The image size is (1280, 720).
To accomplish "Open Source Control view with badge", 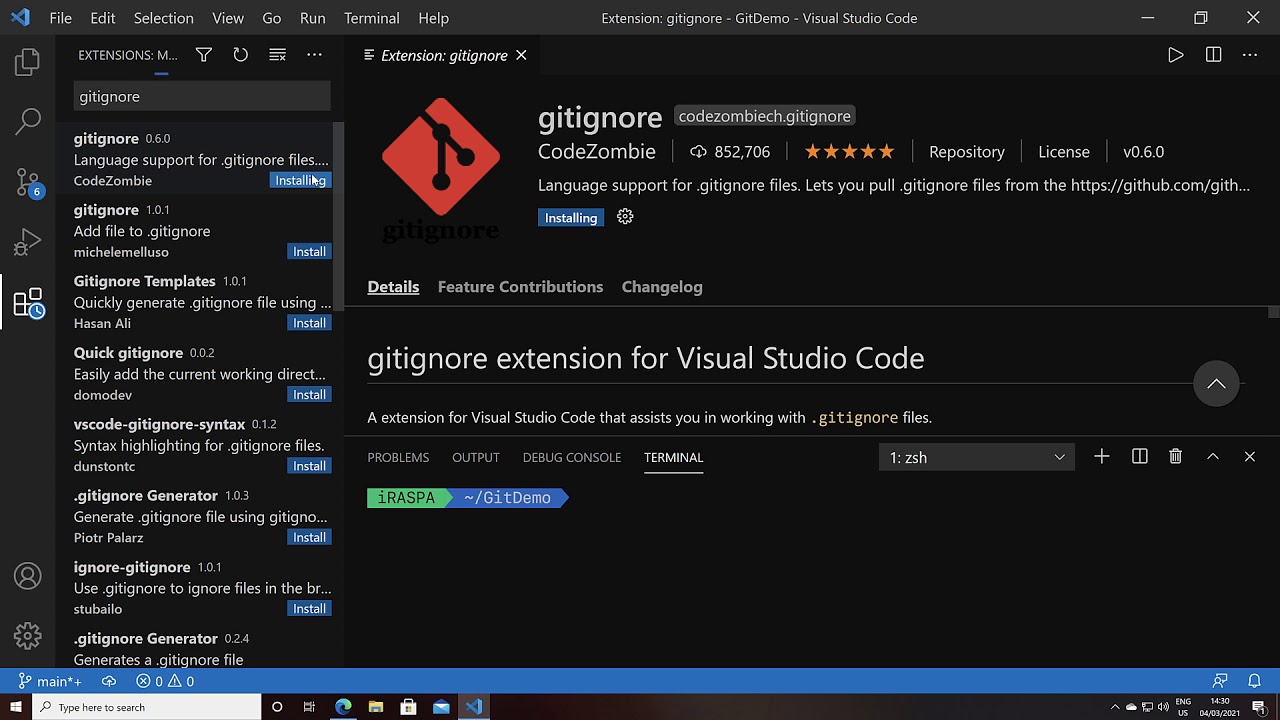I will (x=28, y=182).
